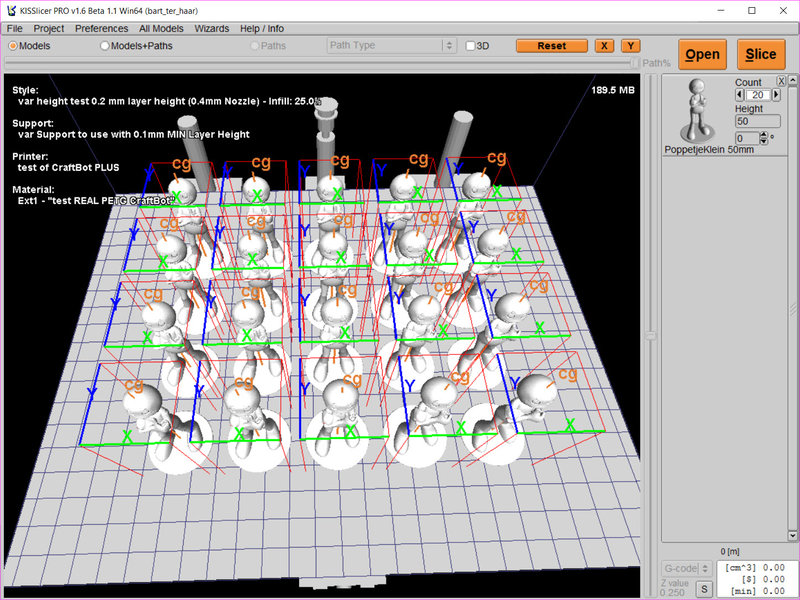The height and width of the screenshot is (600, 800).
Task: Click the orange X view button
Action: pos(604,46)
